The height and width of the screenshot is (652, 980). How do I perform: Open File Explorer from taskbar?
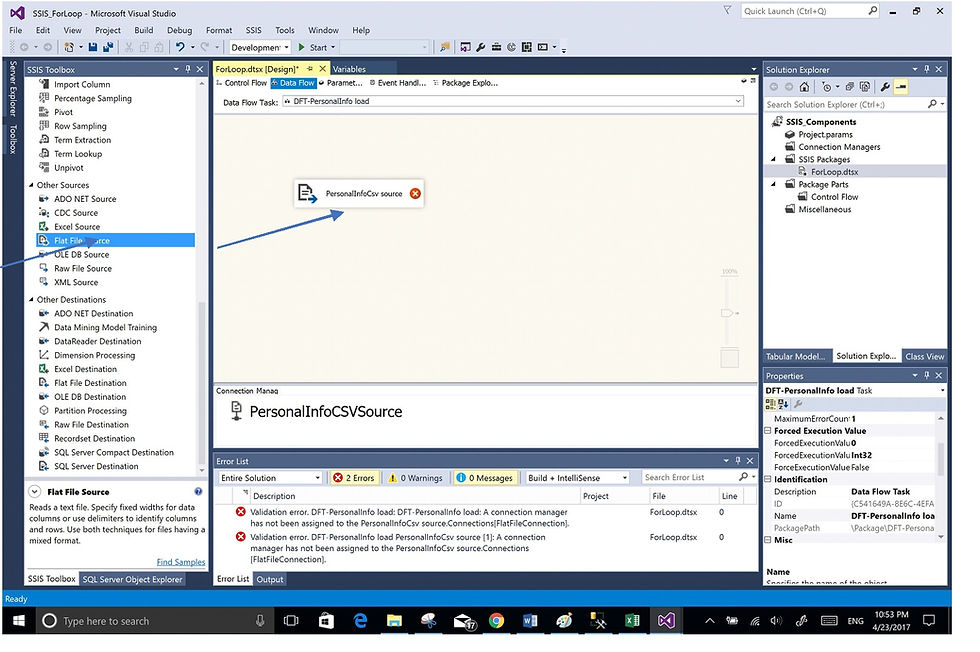(394, 621)
